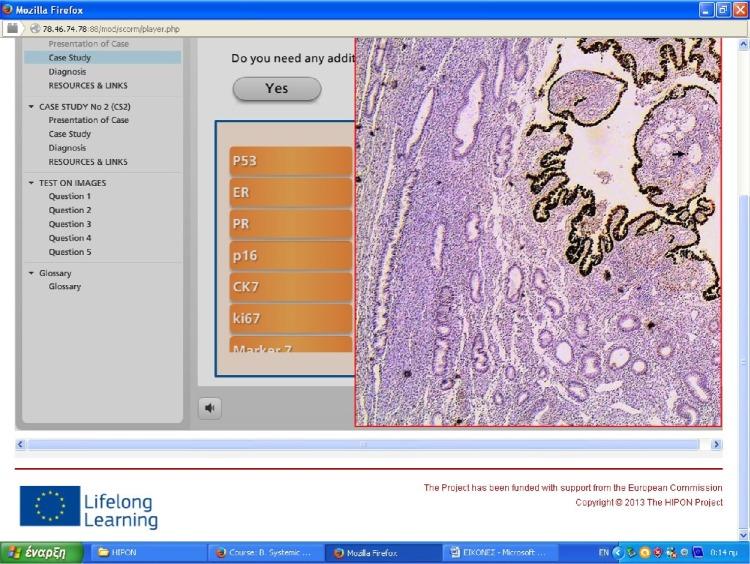Select the PR marker button
This screenshot has height=564, width=750.
(291, 224)
